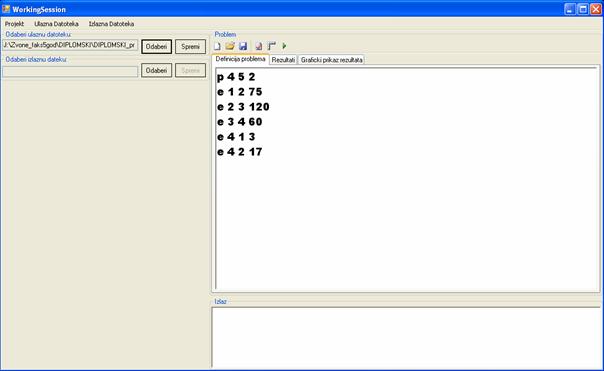Switch to the Rezultati tab
The width and height of the screenshot is (604, 371).
(283, 60)
